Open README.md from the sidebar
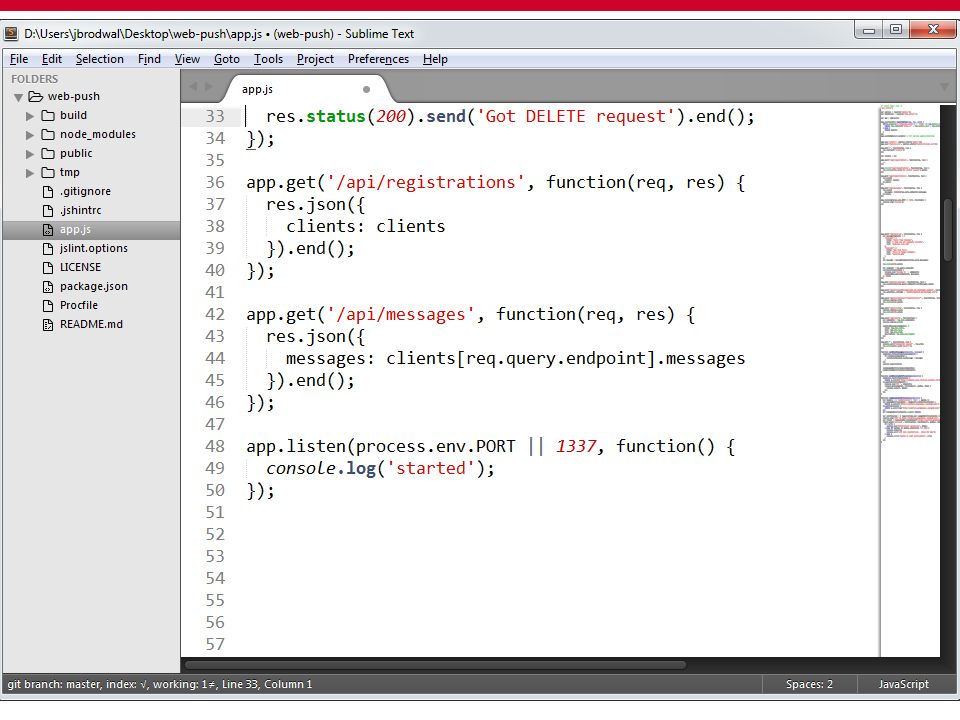 click(x=91, y=324)
